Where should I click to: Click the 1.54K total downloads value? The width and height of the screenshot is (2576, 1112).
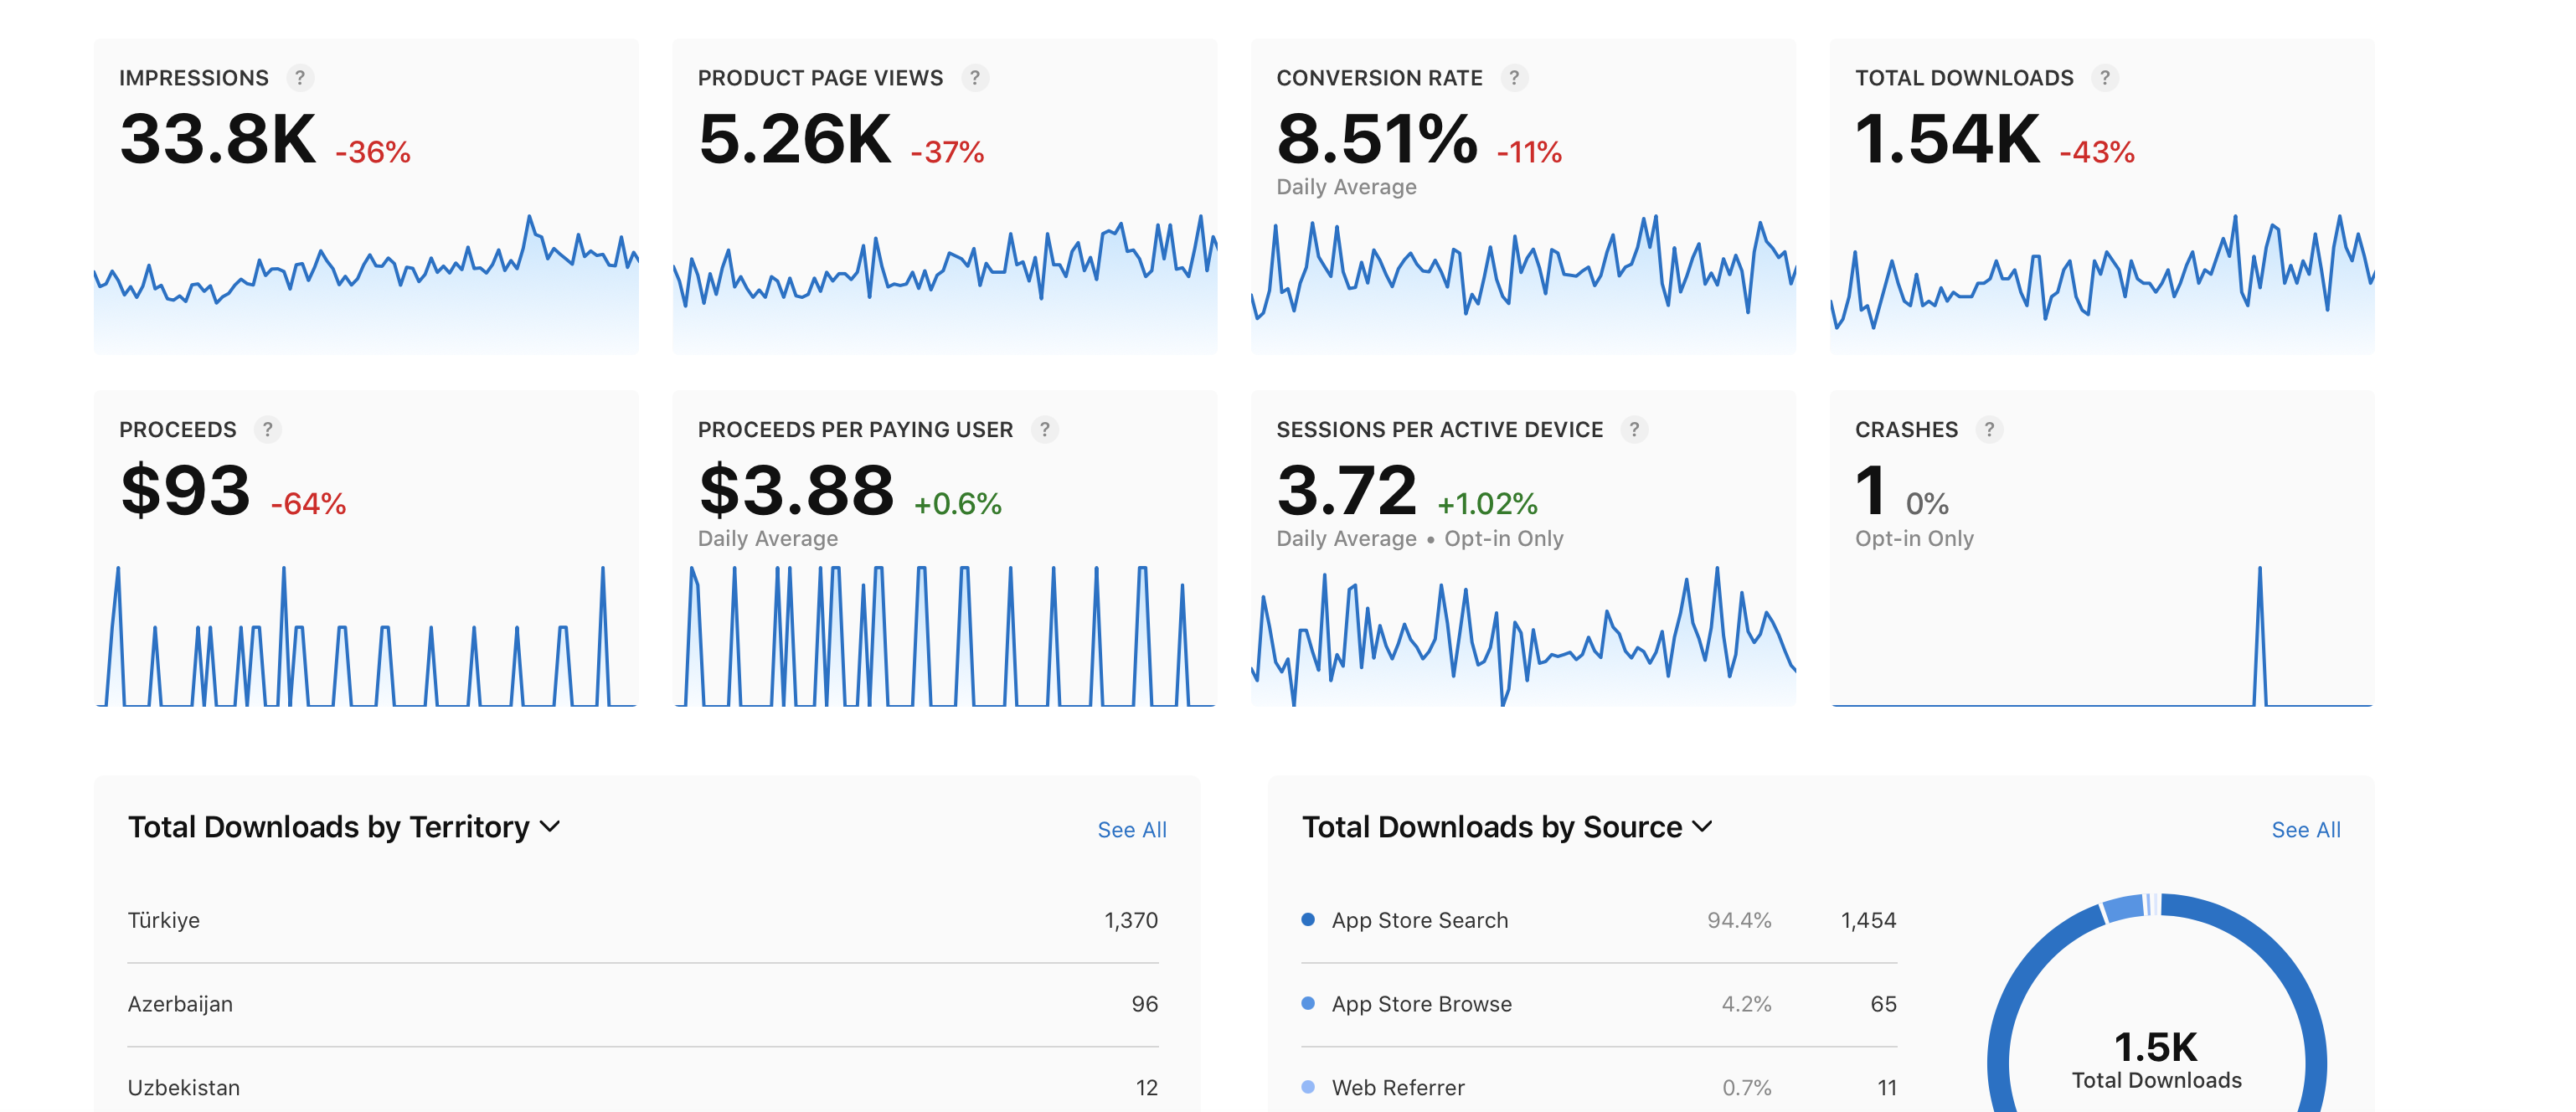pyautogui.click(x=1948, y=139)
